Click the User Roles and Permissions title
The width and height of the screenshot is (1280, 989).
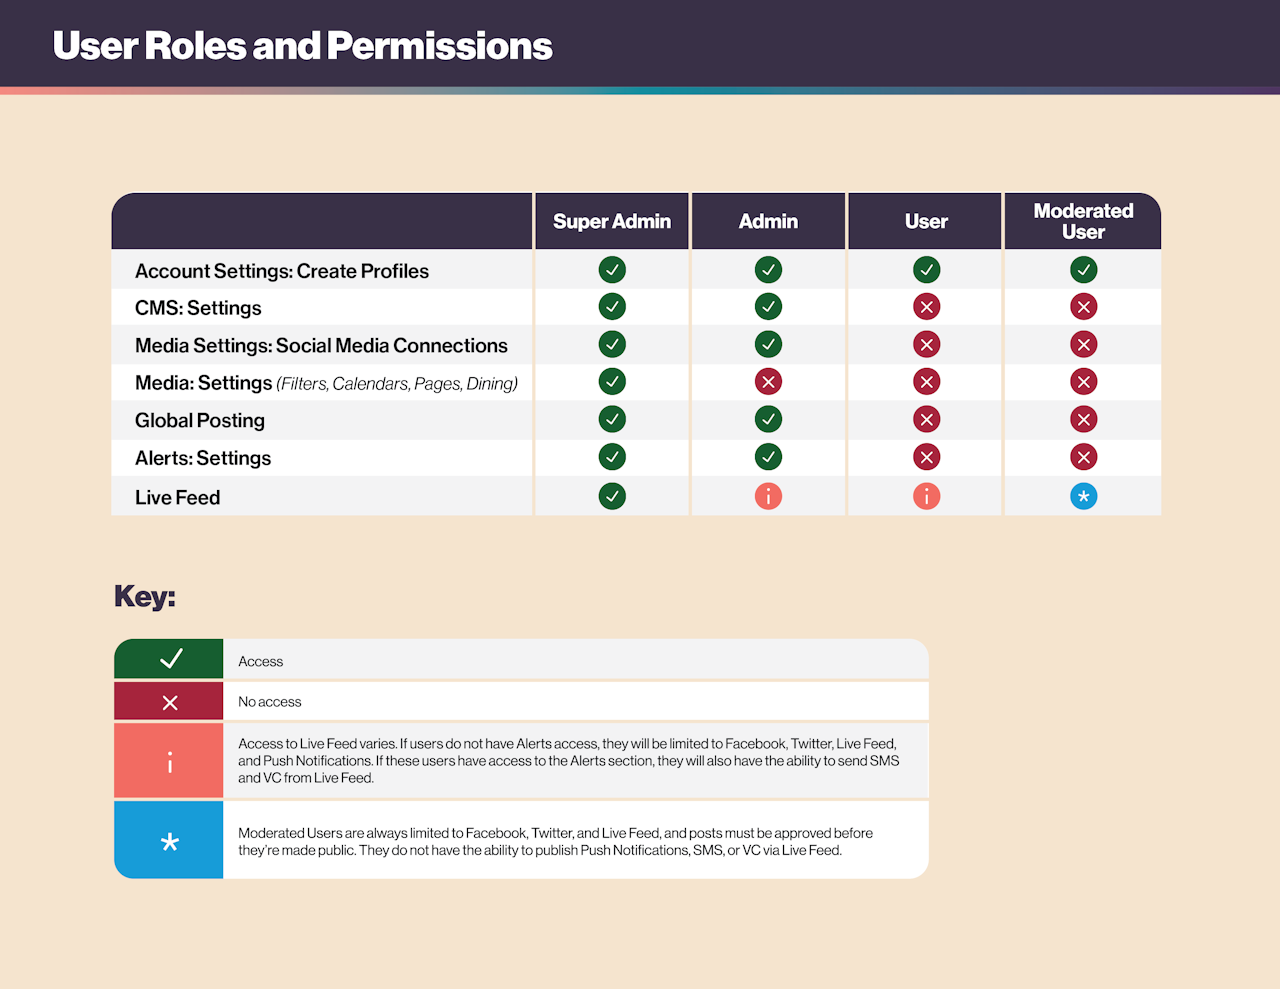(x=302, y=46)
